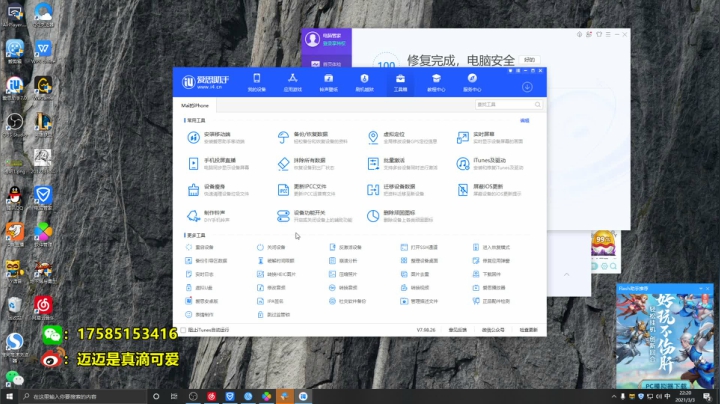The width and height of the screenshot is (720, 404).
Task: Click the Windows Start button
Action: (x=9, y=396)
